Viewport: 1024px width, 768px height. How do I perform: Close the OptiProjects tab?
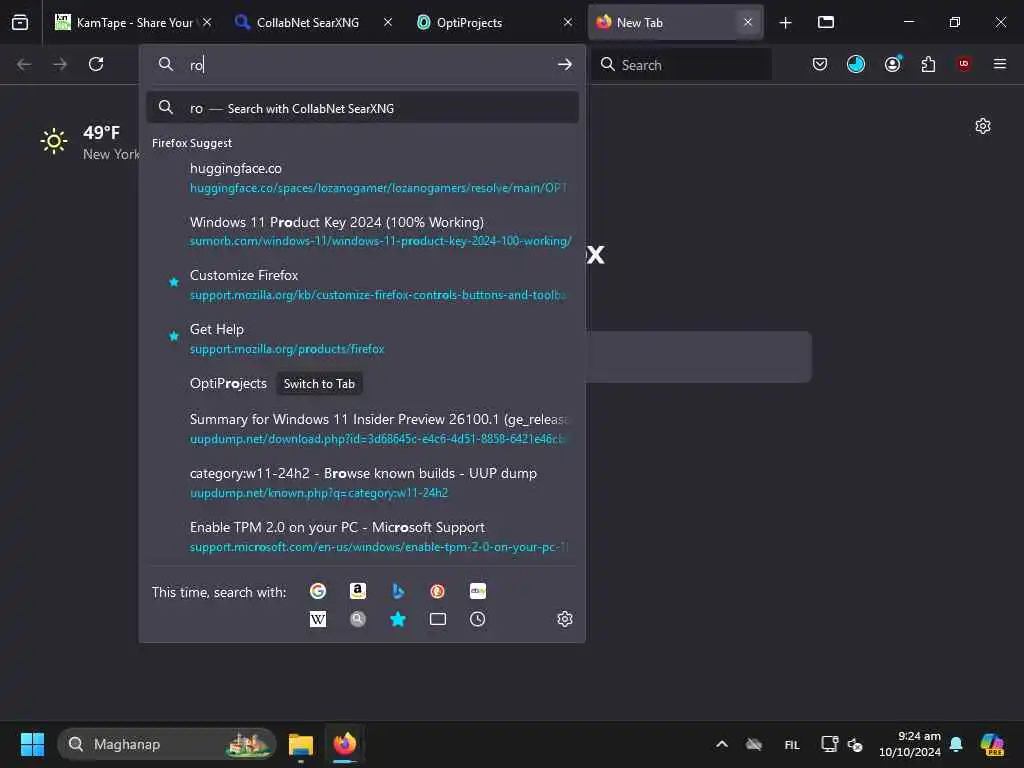pyautogui.click(x=568, y=22)
